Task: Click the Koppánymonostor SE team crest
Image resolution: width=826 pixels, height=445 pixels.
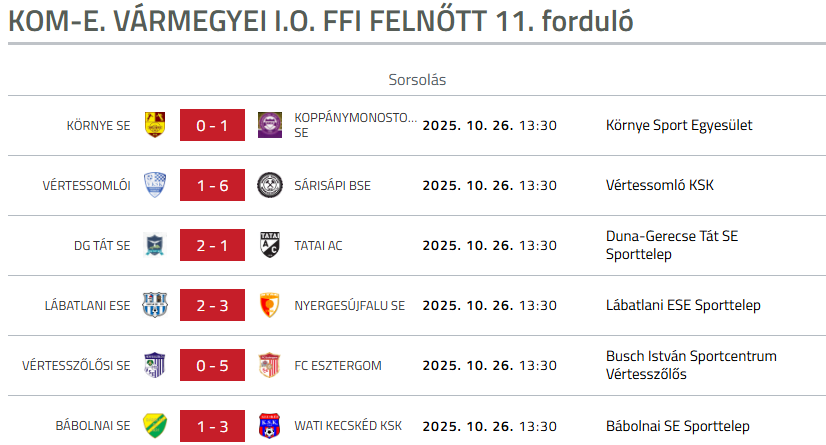Action: click(269, 125)
